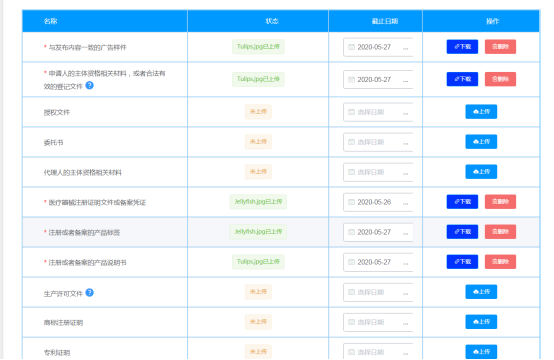The image size is (554, 360).
Task: Click calendar icon in 生产许可文件 date field
Action: click(x=351, y=292)
